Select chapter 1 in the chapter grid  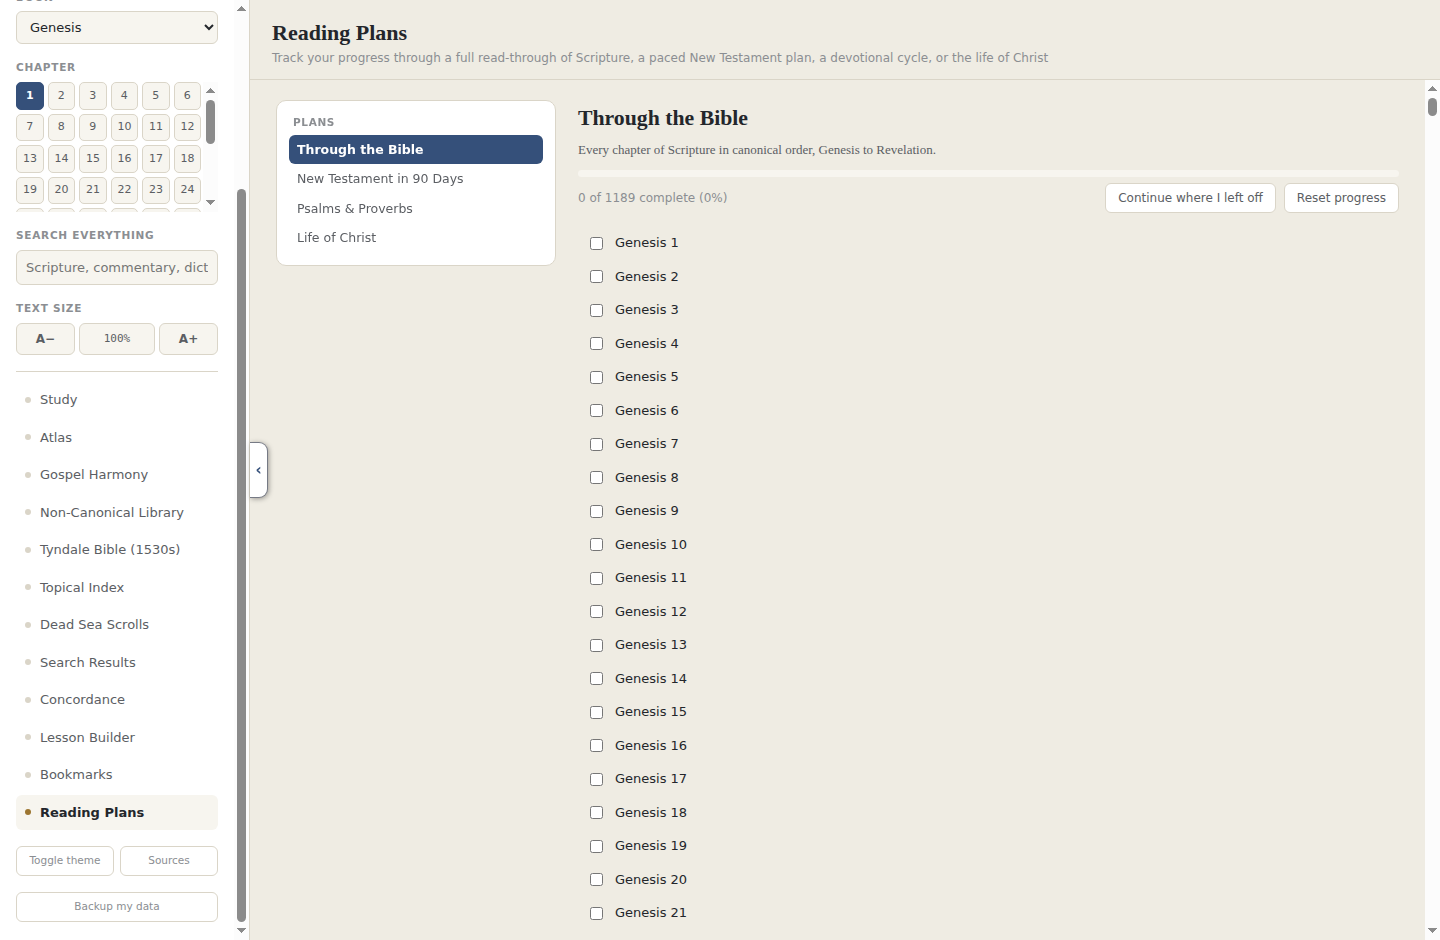coord(30,96)
